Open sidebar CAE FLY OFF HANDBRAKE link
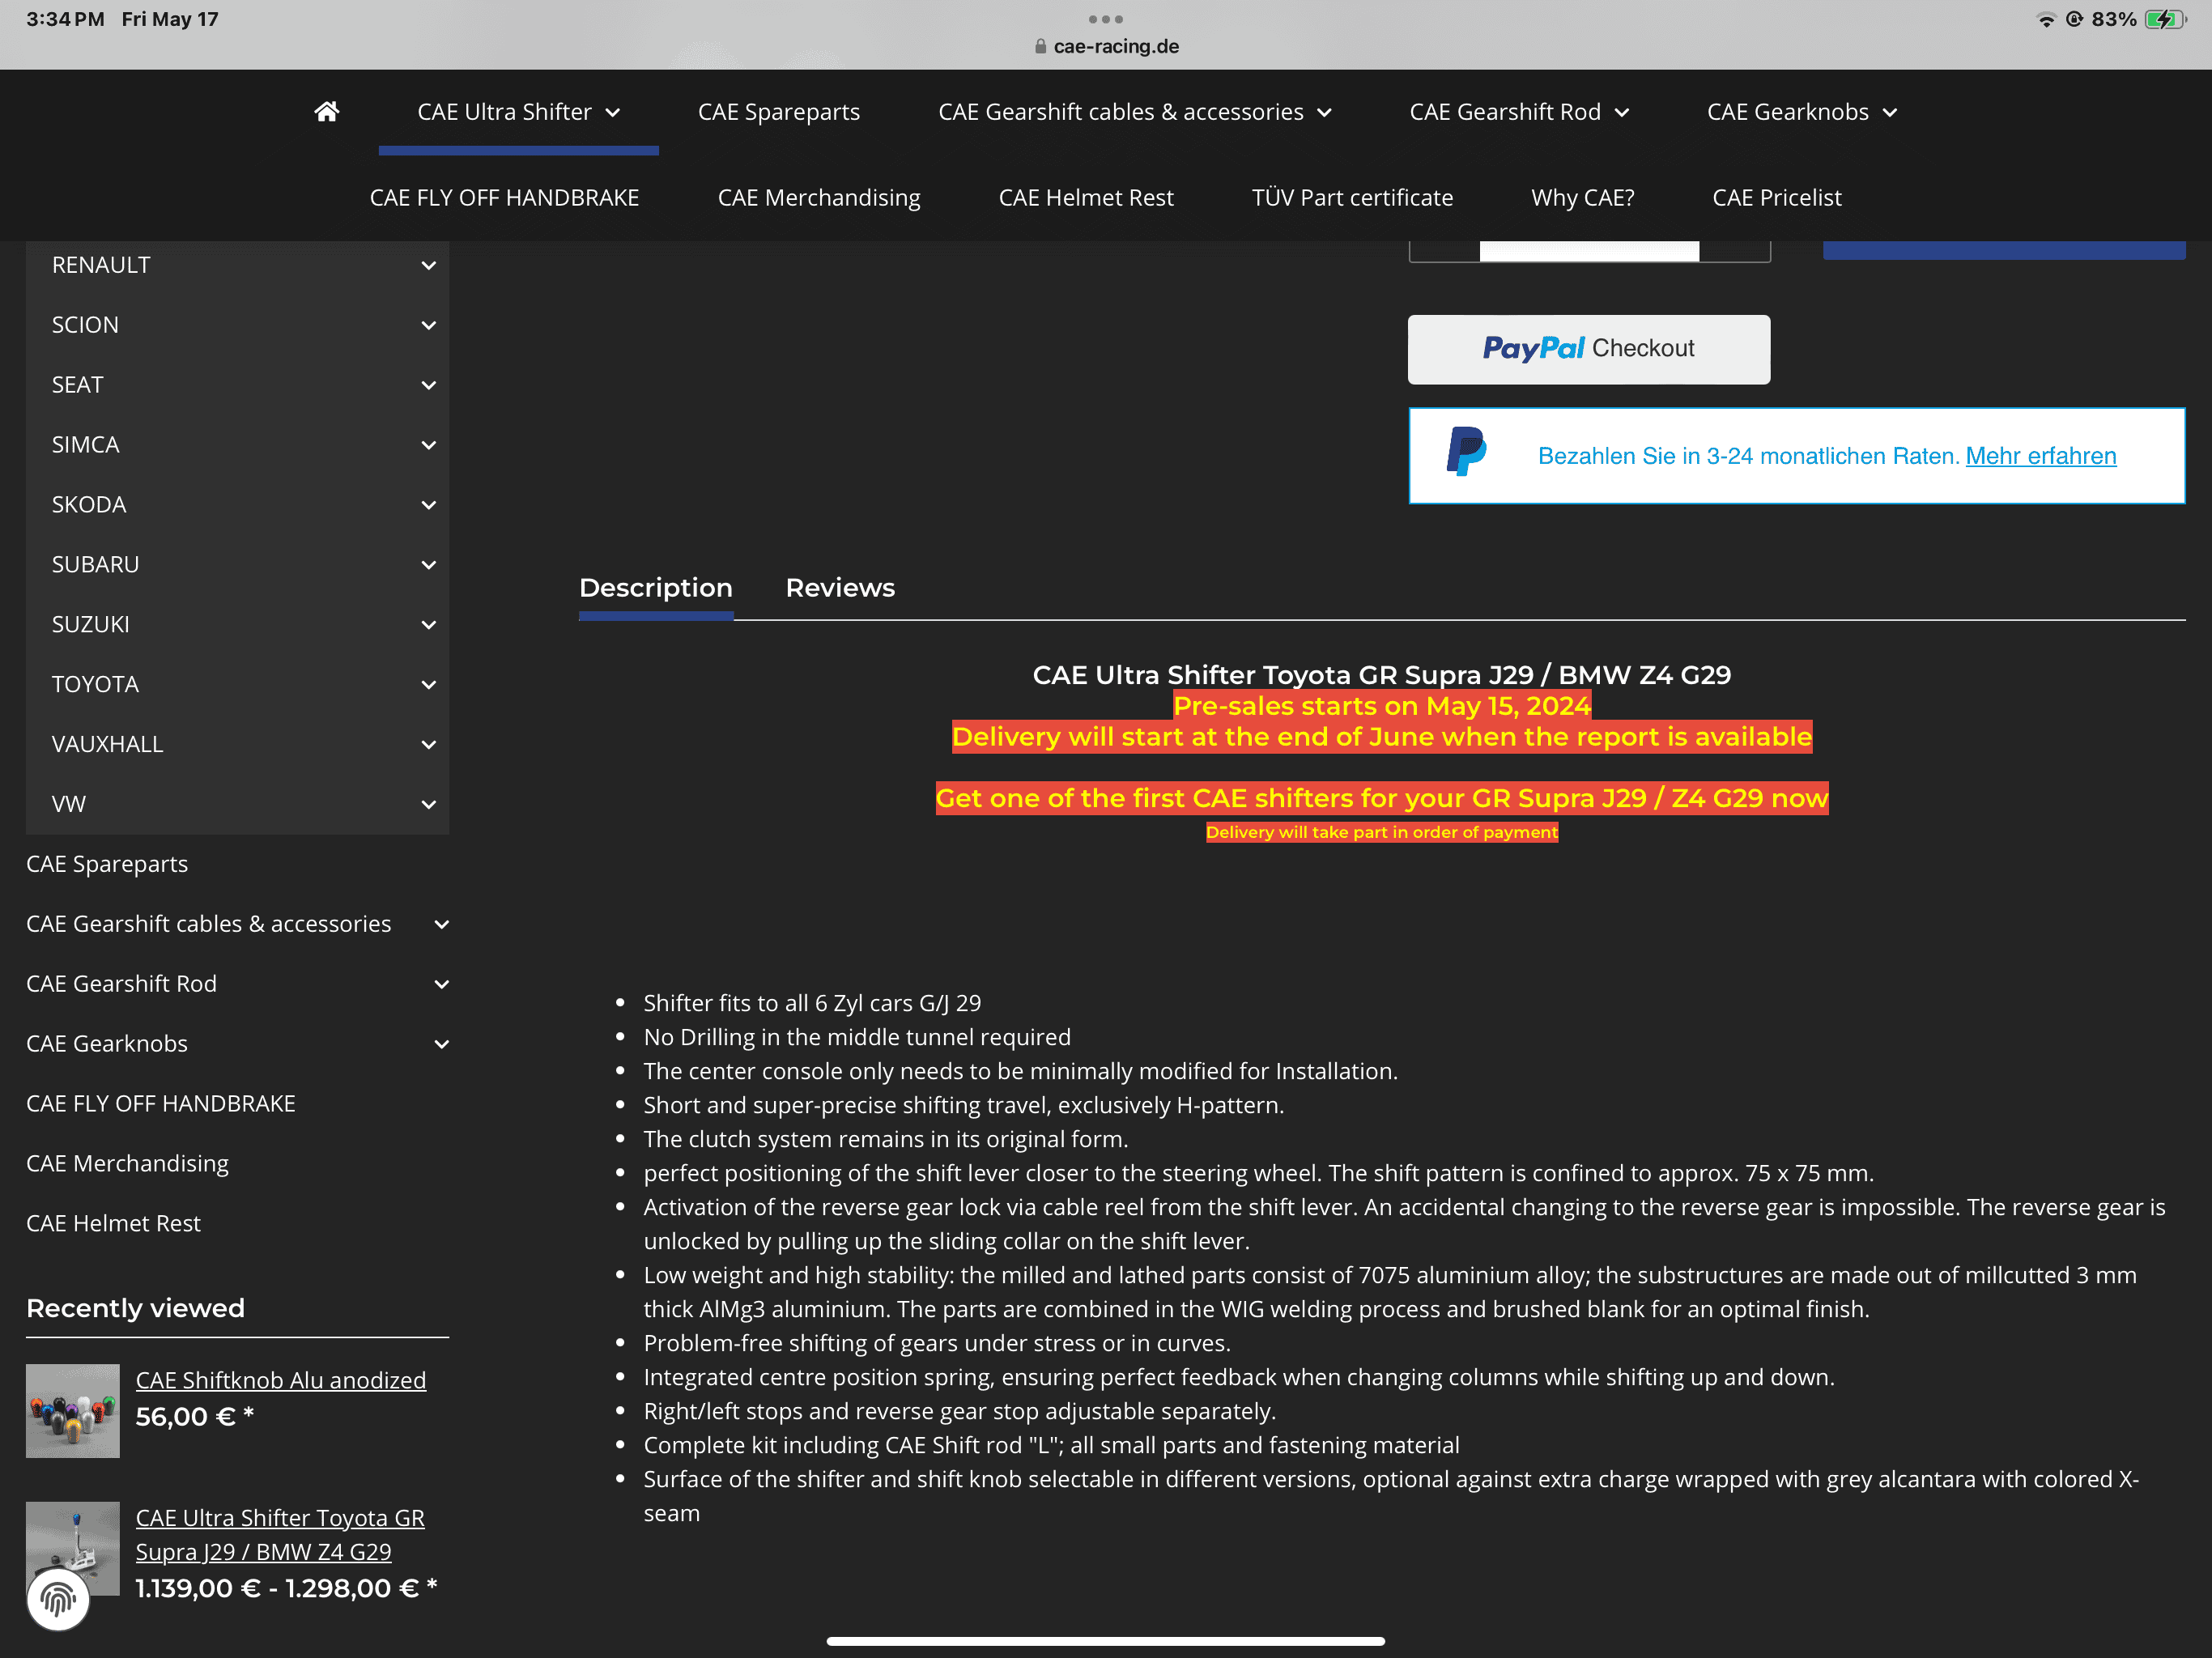This screenshot has height=1658, width=2212. [161, 1104]
